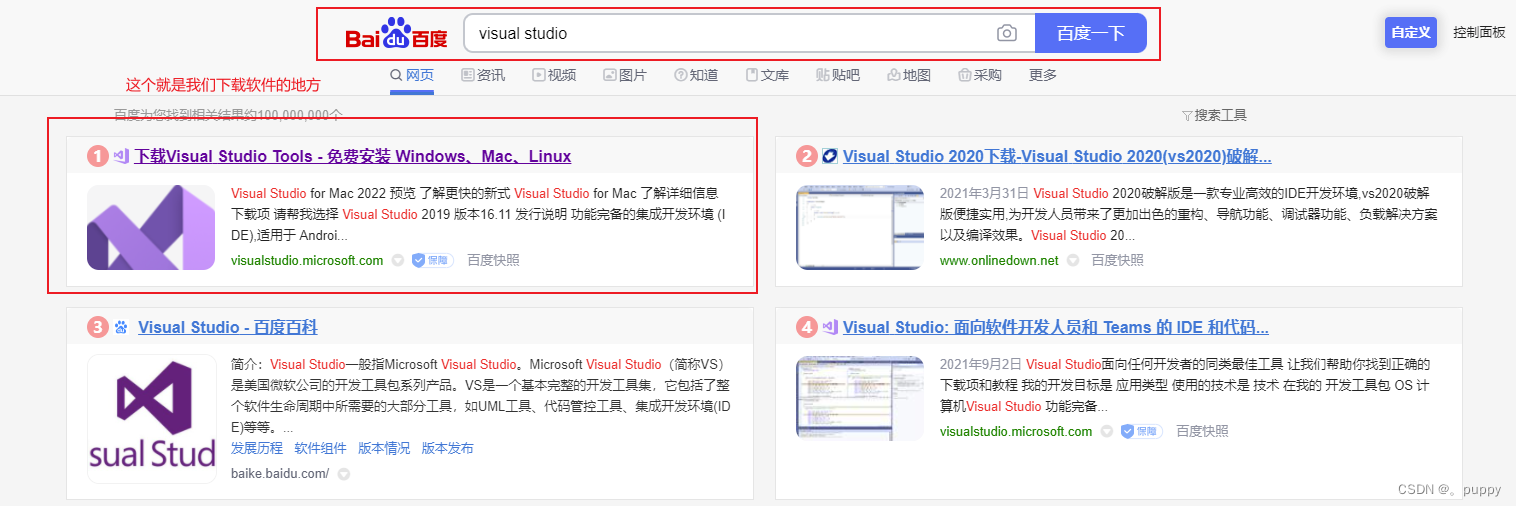Image resolution: width=1516 pixels, height=506 pixels.
Task: Expand dropdown arrow after fourth result URL
Action: (x=1106, y=432)
